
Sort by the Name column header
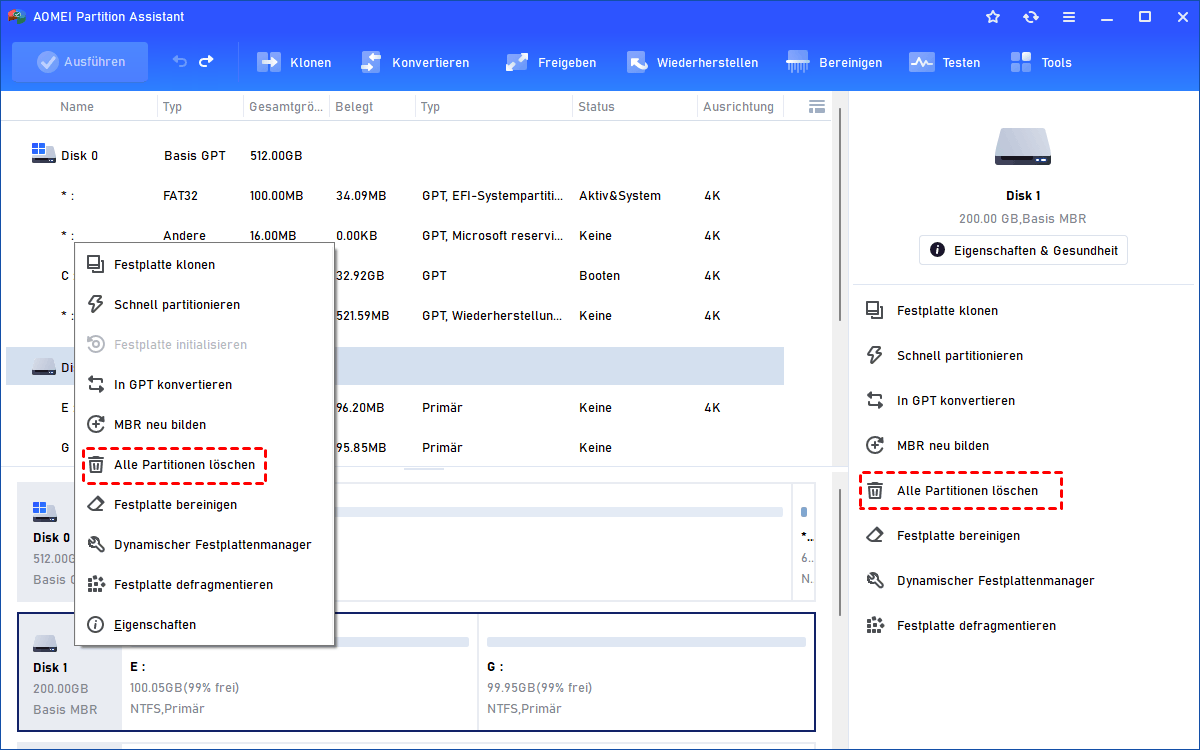click(77, 106)
